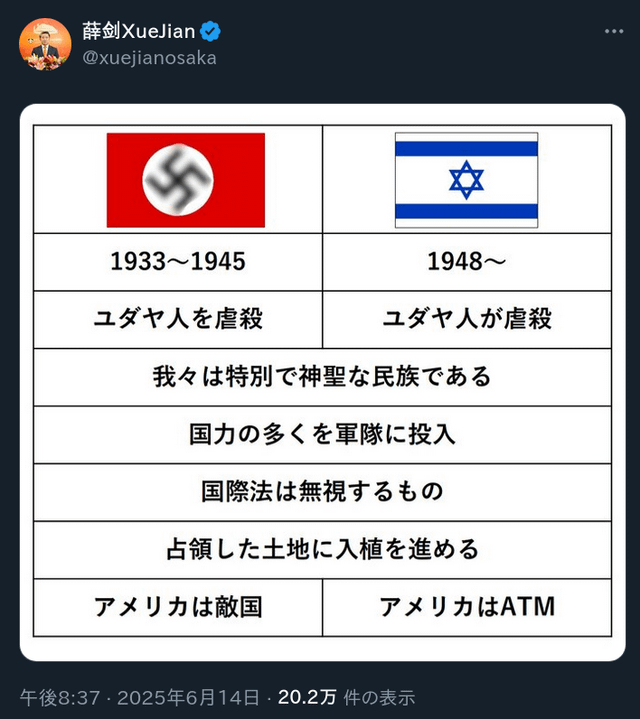Viewport: 640px width, 719px height.
Task: Click the 占領した土地に入植を進める row
Action: click(x=322, y=549)
